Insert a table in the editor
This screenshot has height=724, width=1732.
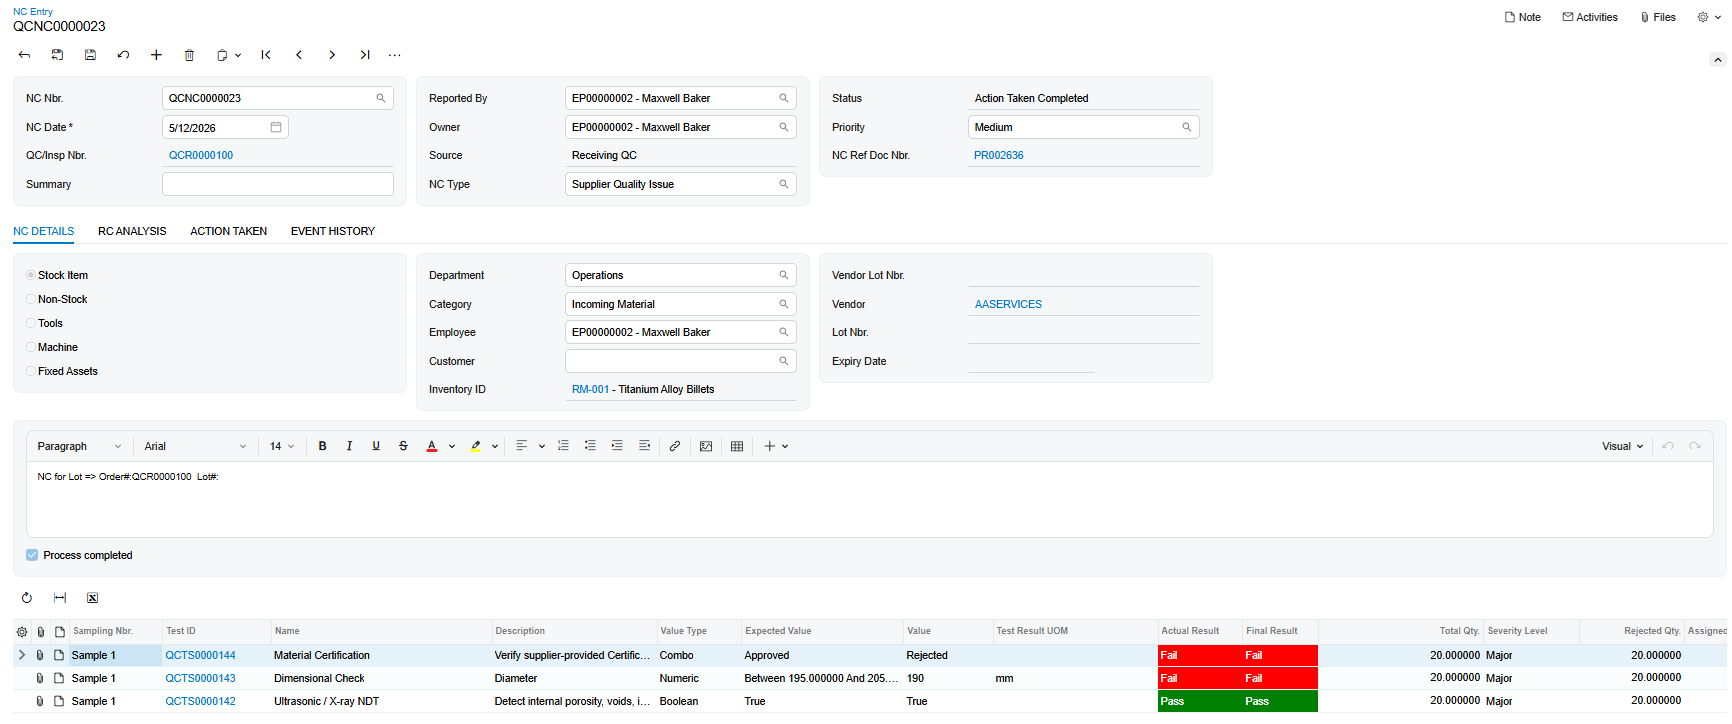737,446
